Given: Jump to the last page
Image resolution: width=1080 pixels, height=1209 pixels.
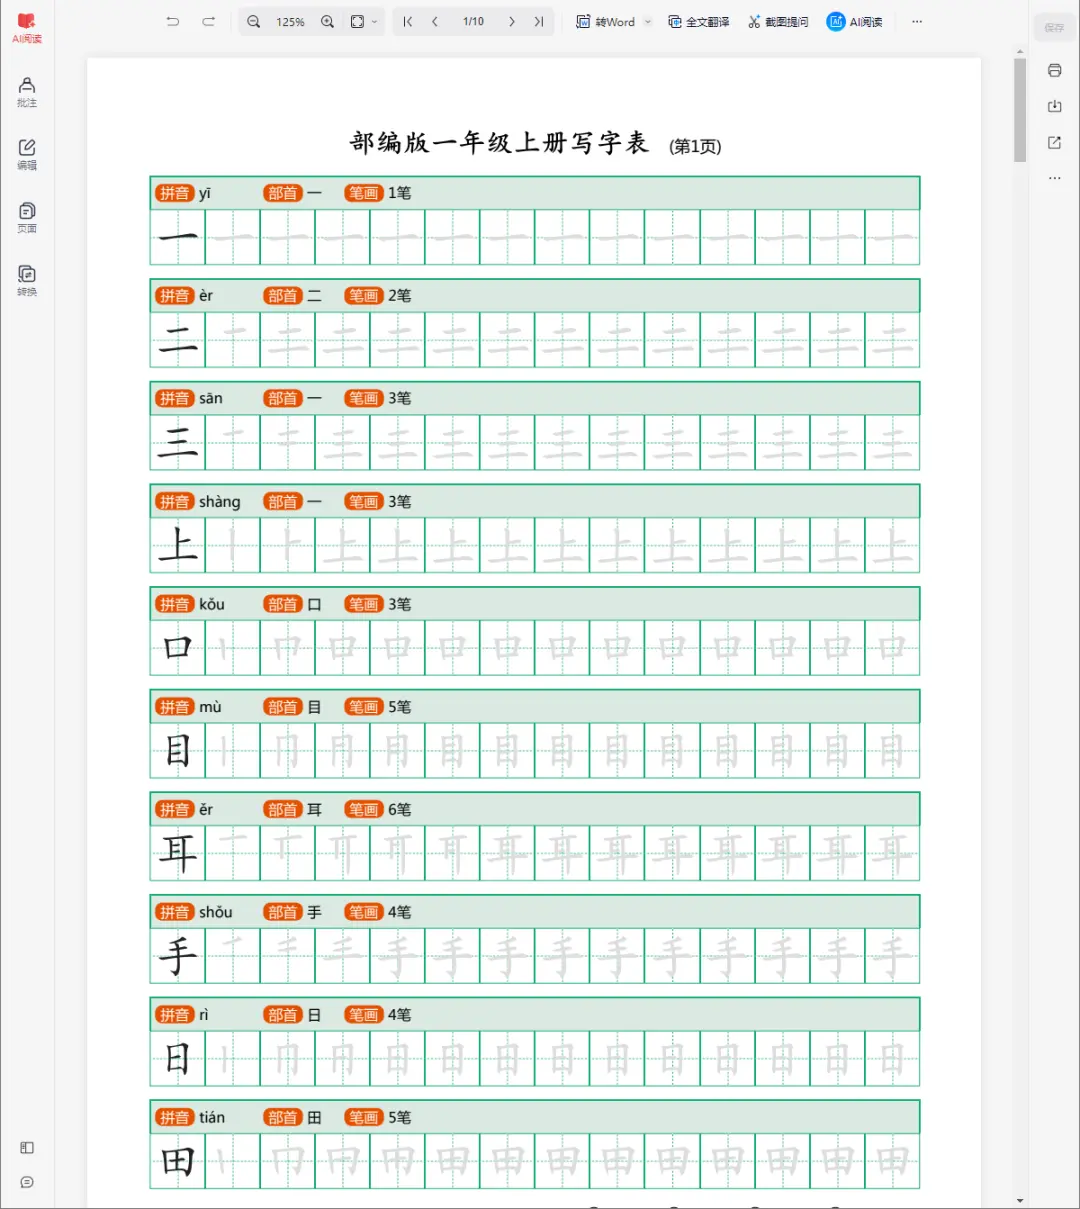Looking at the screenshot, I should (538, 21).
